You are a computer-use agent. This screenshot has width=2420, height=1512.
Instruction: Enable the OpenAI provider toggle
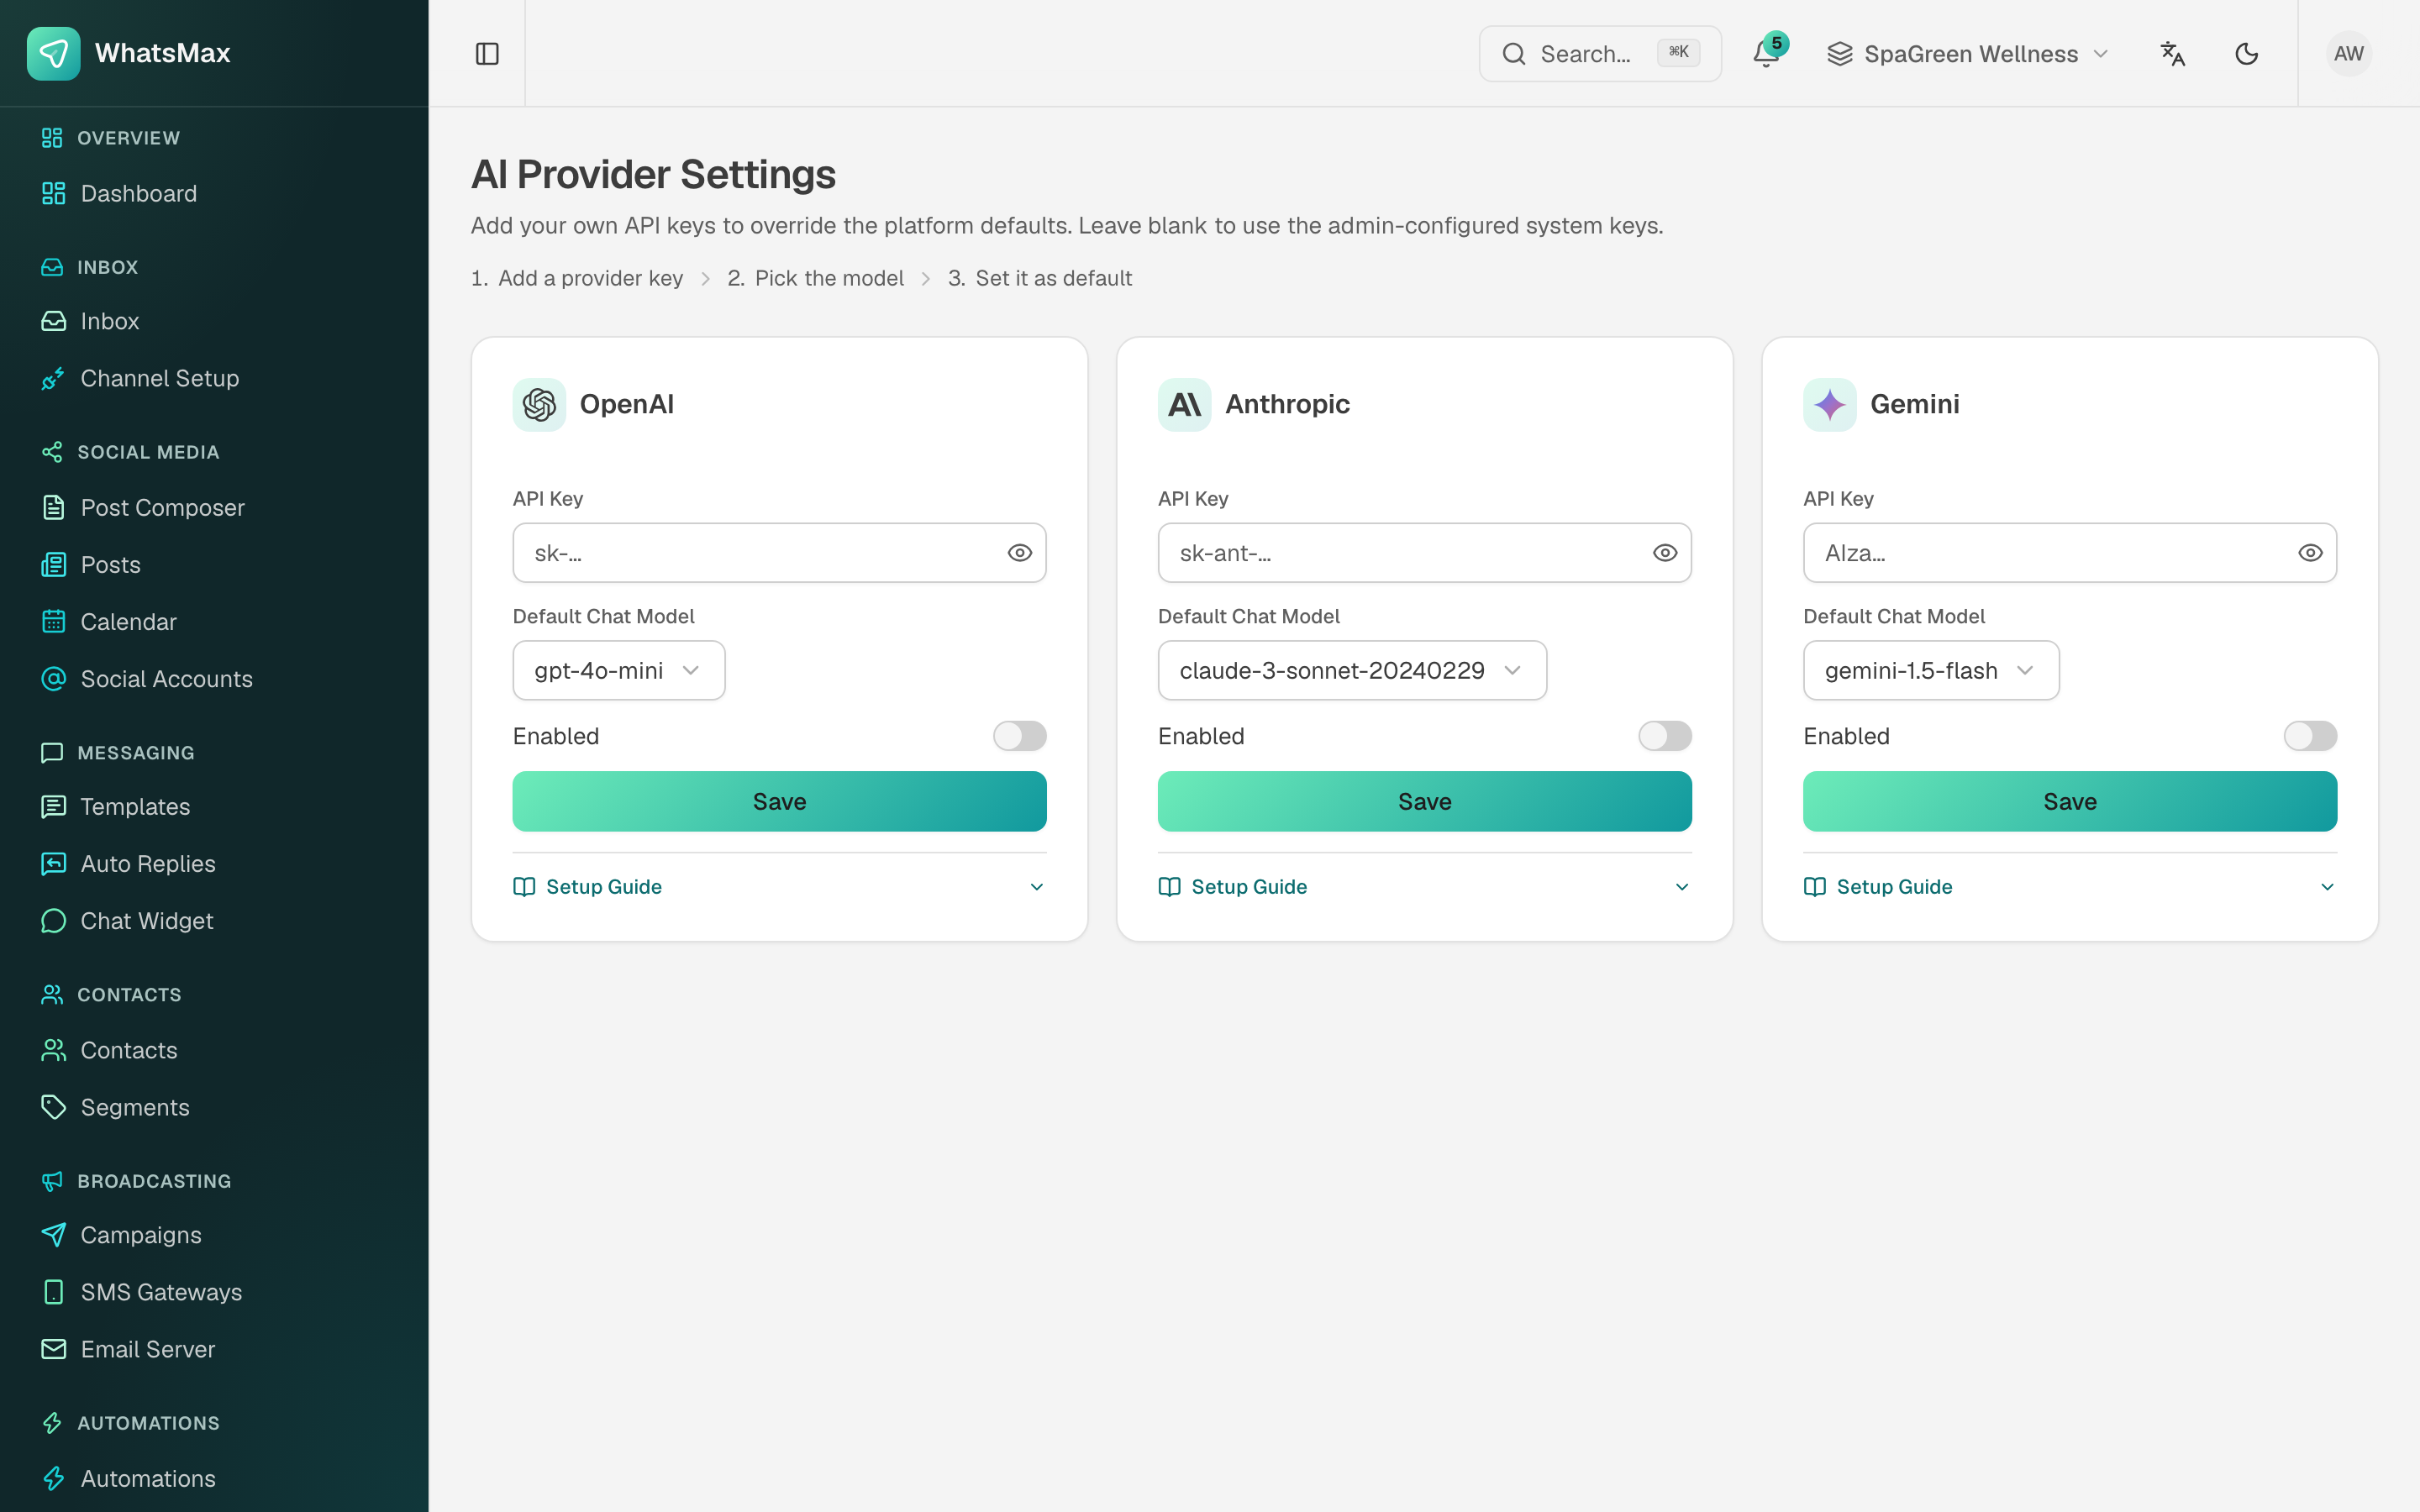pyautogui.click(x=1019, y=736)
